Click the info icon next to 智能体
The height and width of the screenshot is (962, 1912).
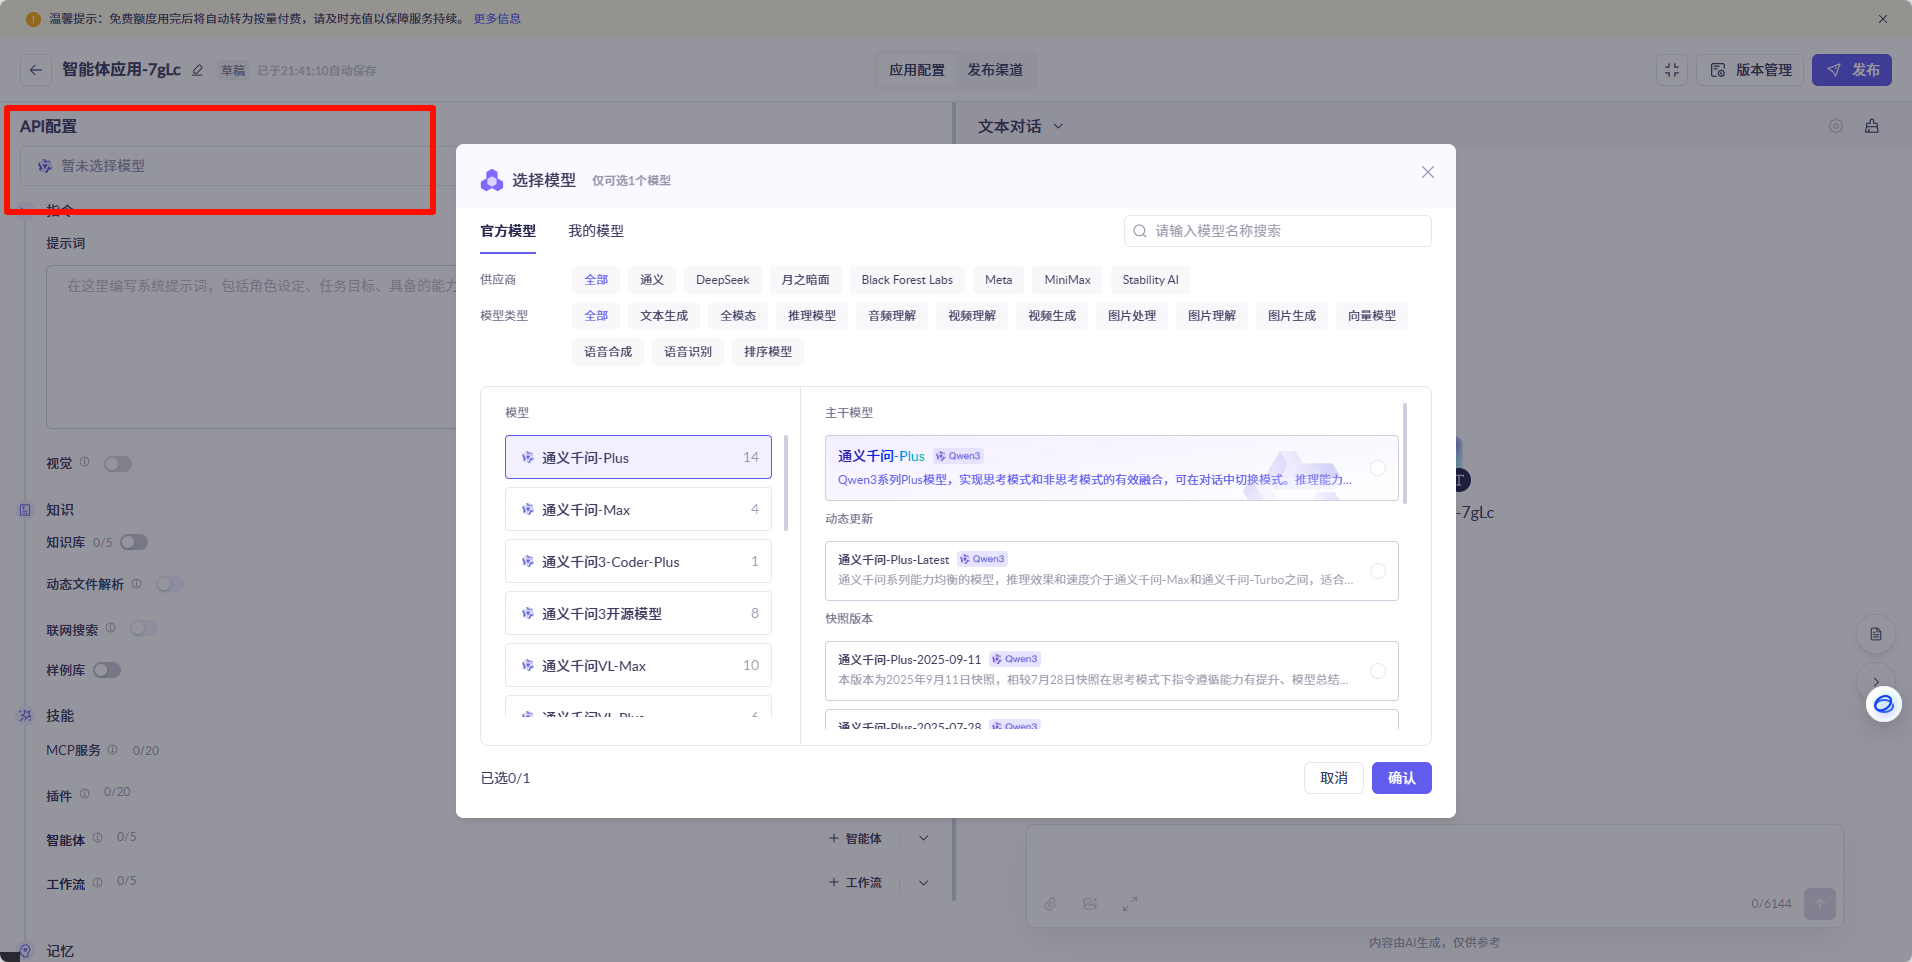[98, 838]
